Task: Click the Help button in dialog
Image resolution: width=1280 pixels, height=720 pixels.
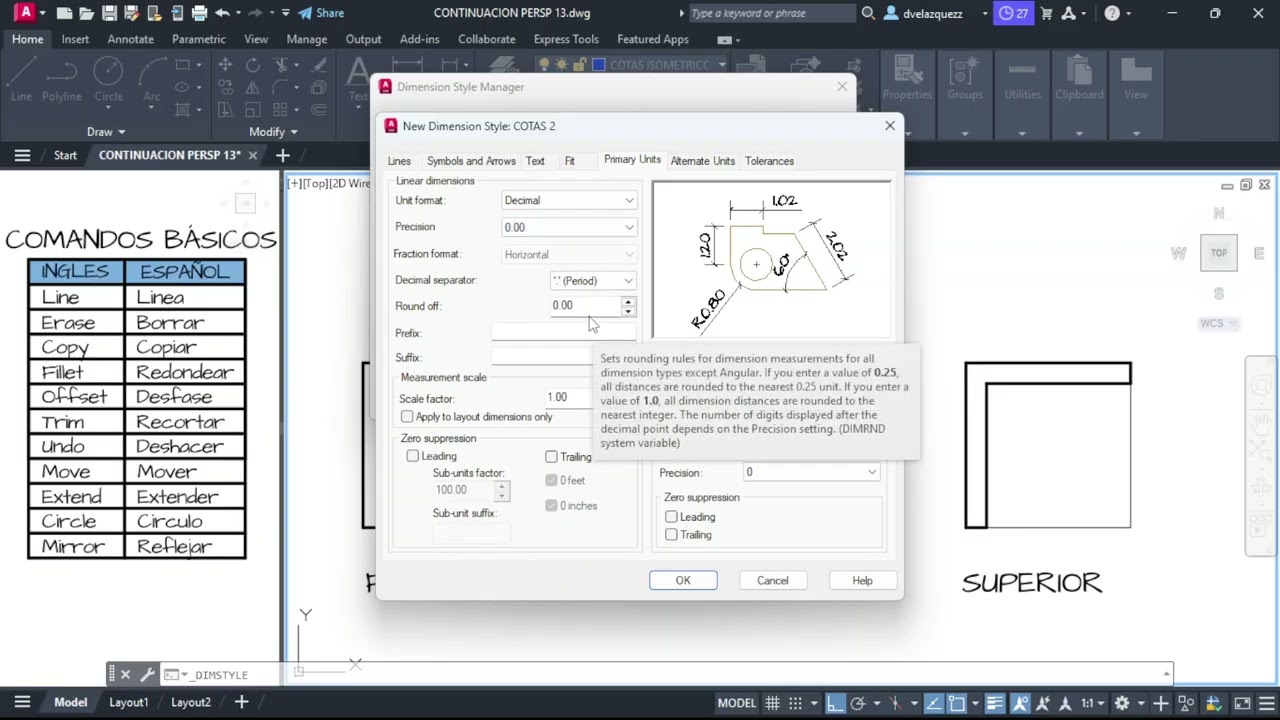Action: [862, 580]
